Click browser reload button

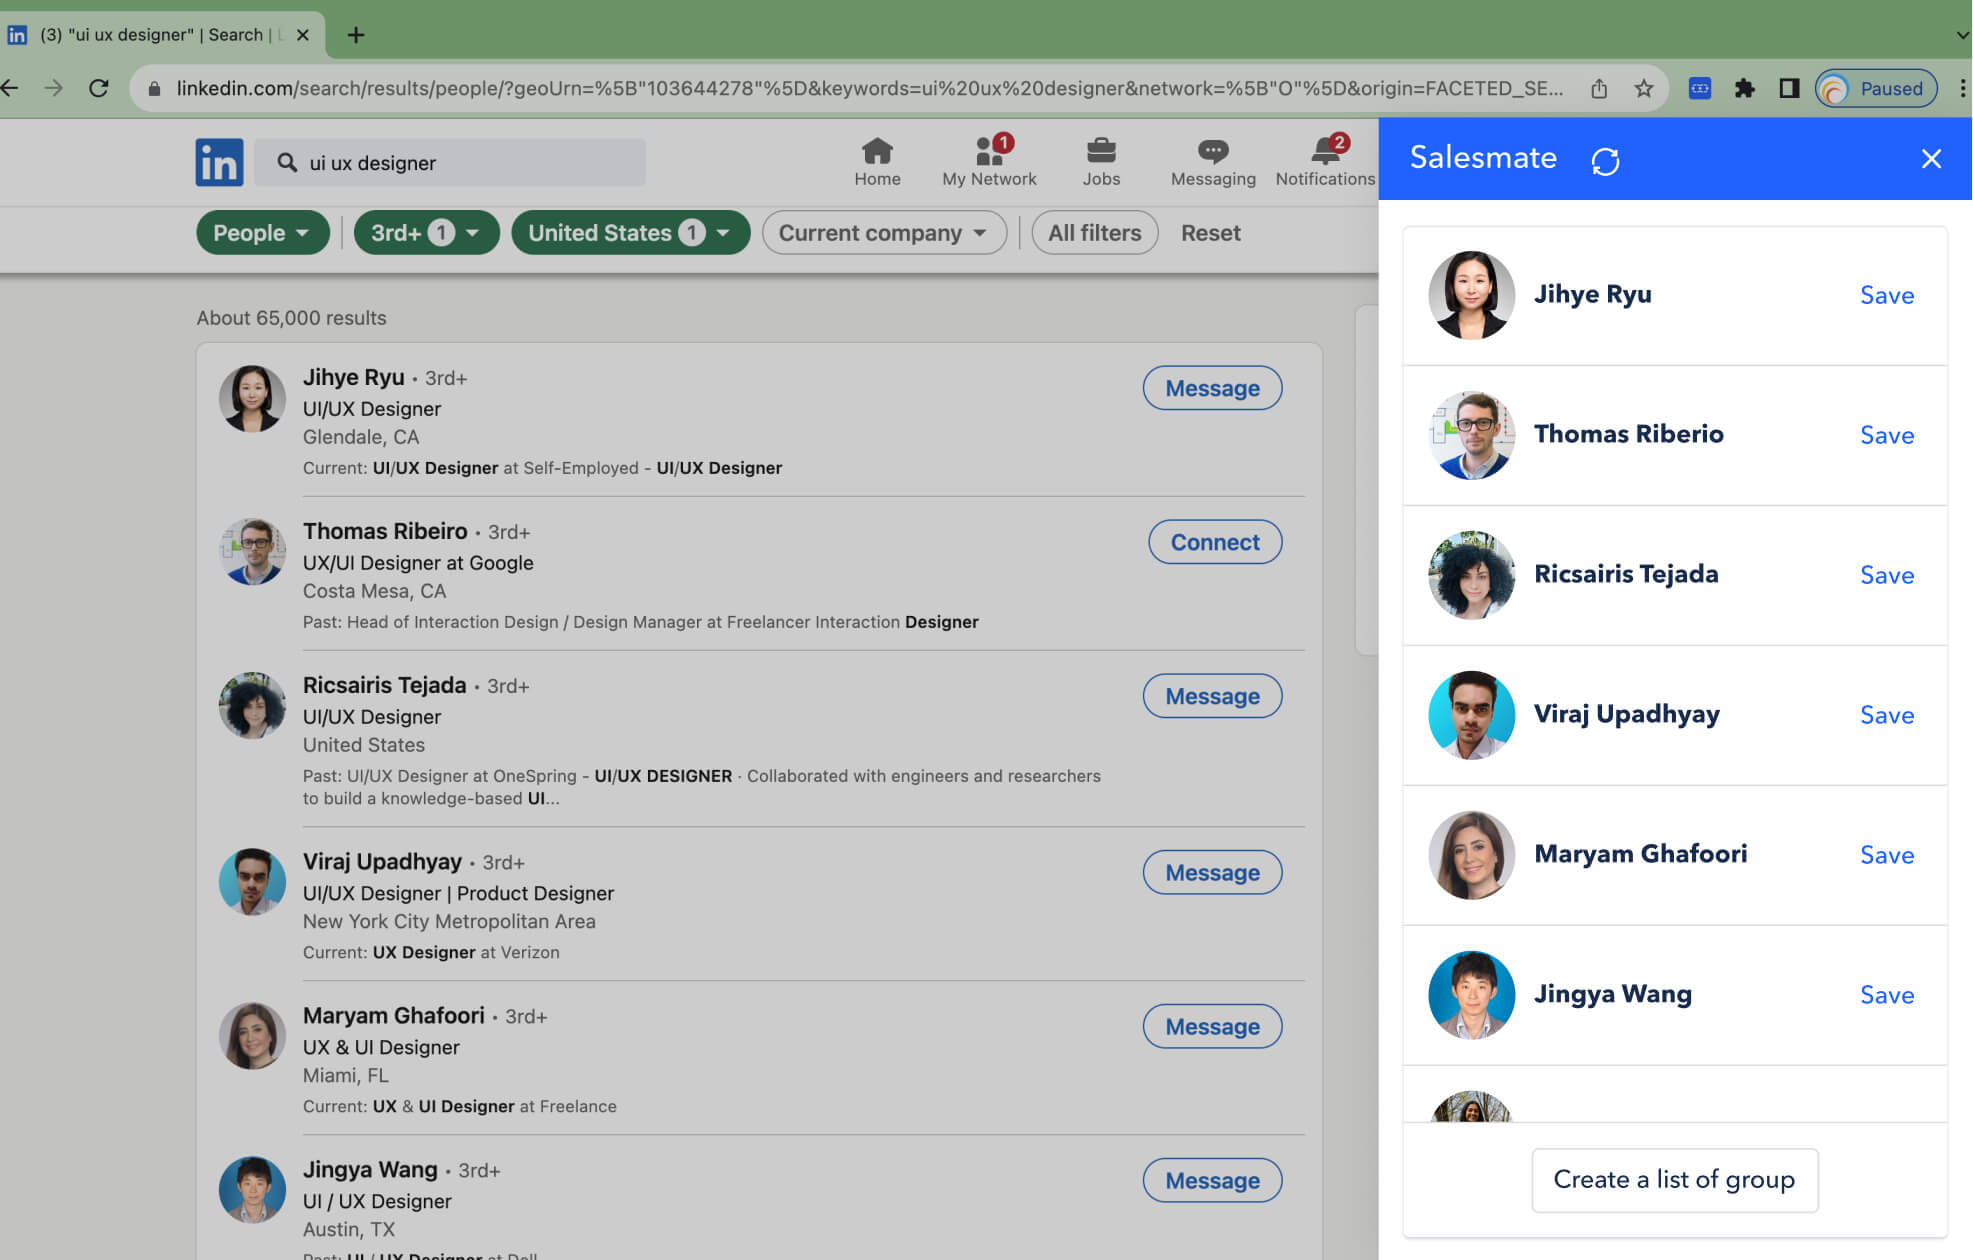tap(98, 88)
